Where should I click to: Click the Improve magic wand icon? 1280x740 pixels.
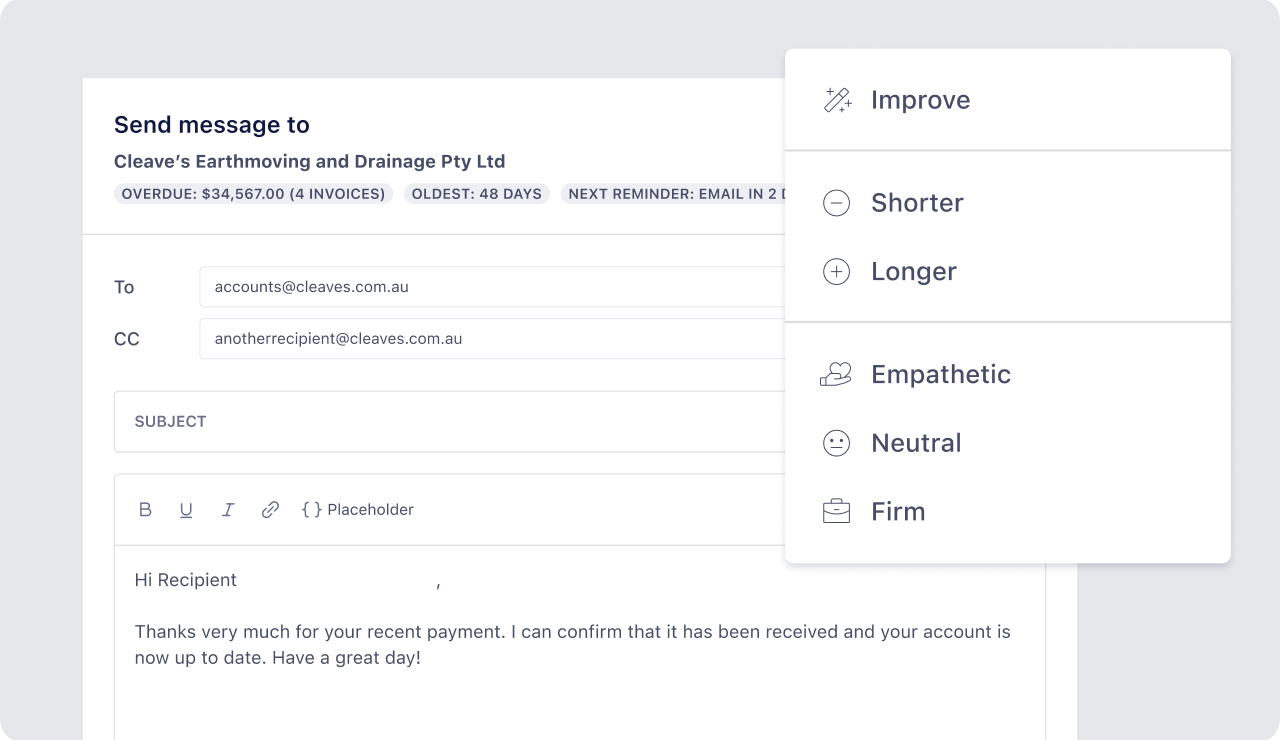pos(837,100)
